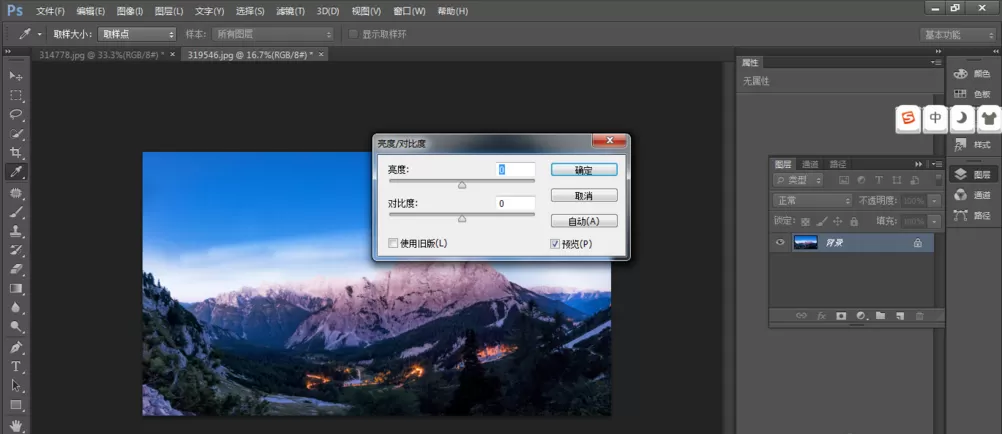Click the Sogou input method icon
Screen dimensions: 1002x434
pyautogui.click(x=908, y=118)
